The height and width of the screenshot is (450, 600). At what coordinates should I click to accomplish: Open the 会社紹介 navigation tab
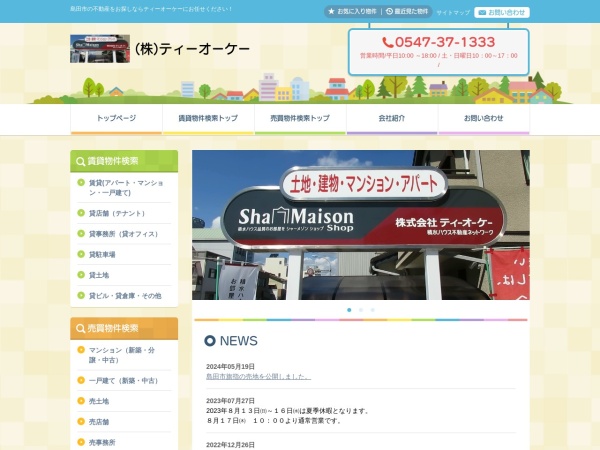click(392, 119)
